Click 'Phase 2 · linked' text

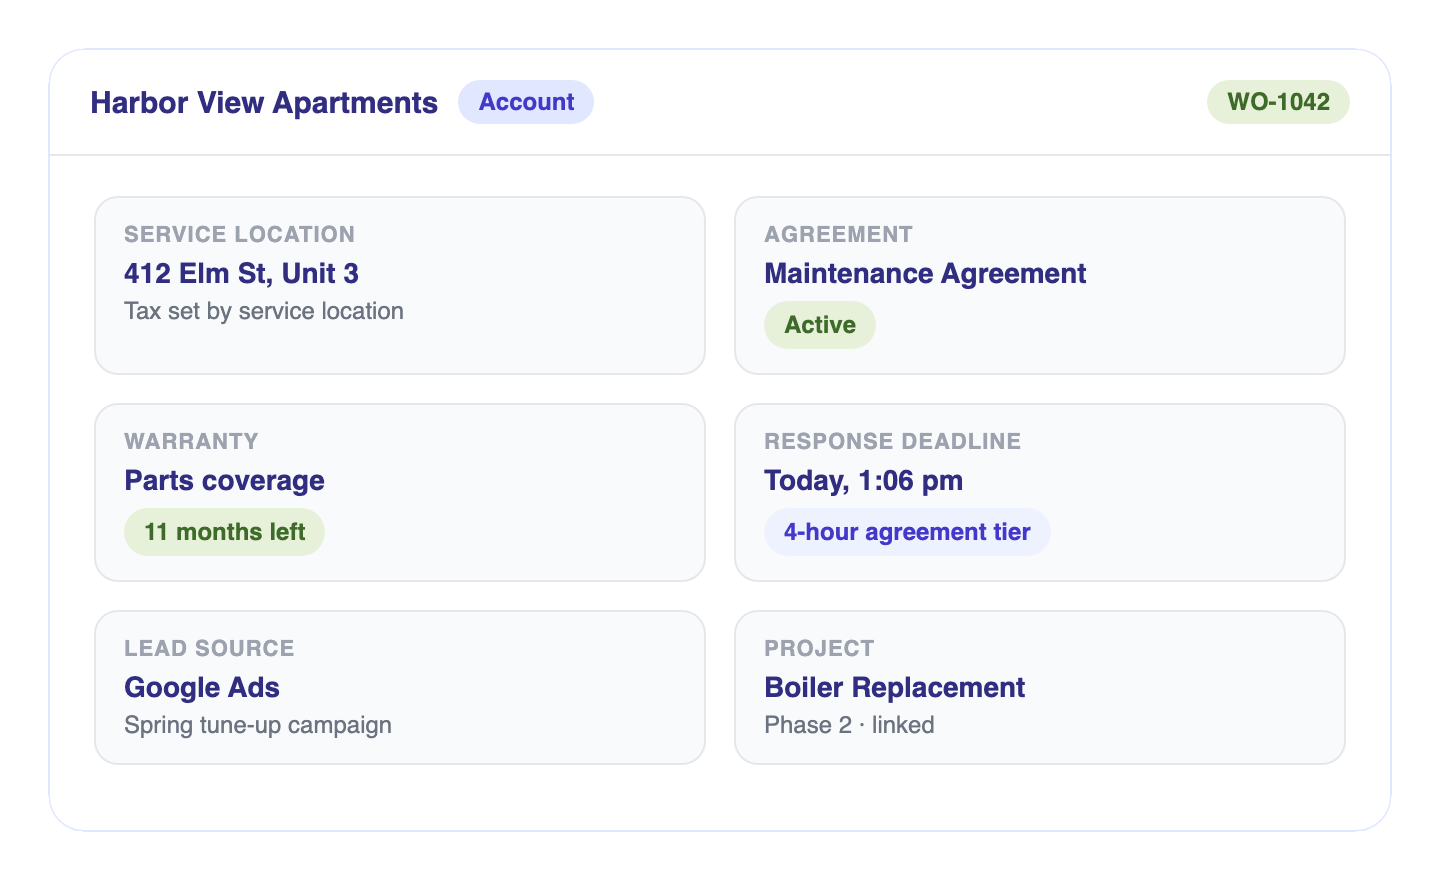[x=849, y=725]
